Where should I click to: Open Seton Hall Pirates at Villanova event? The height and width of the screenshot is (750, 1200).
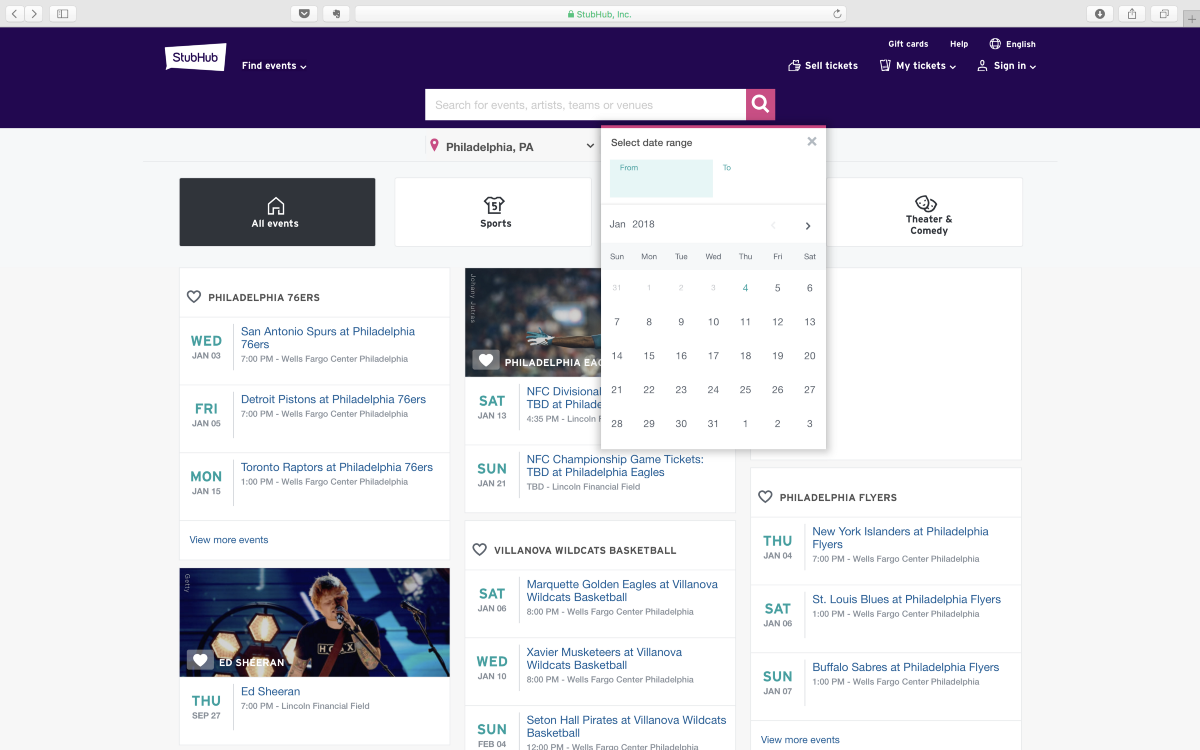click(627, 726)
